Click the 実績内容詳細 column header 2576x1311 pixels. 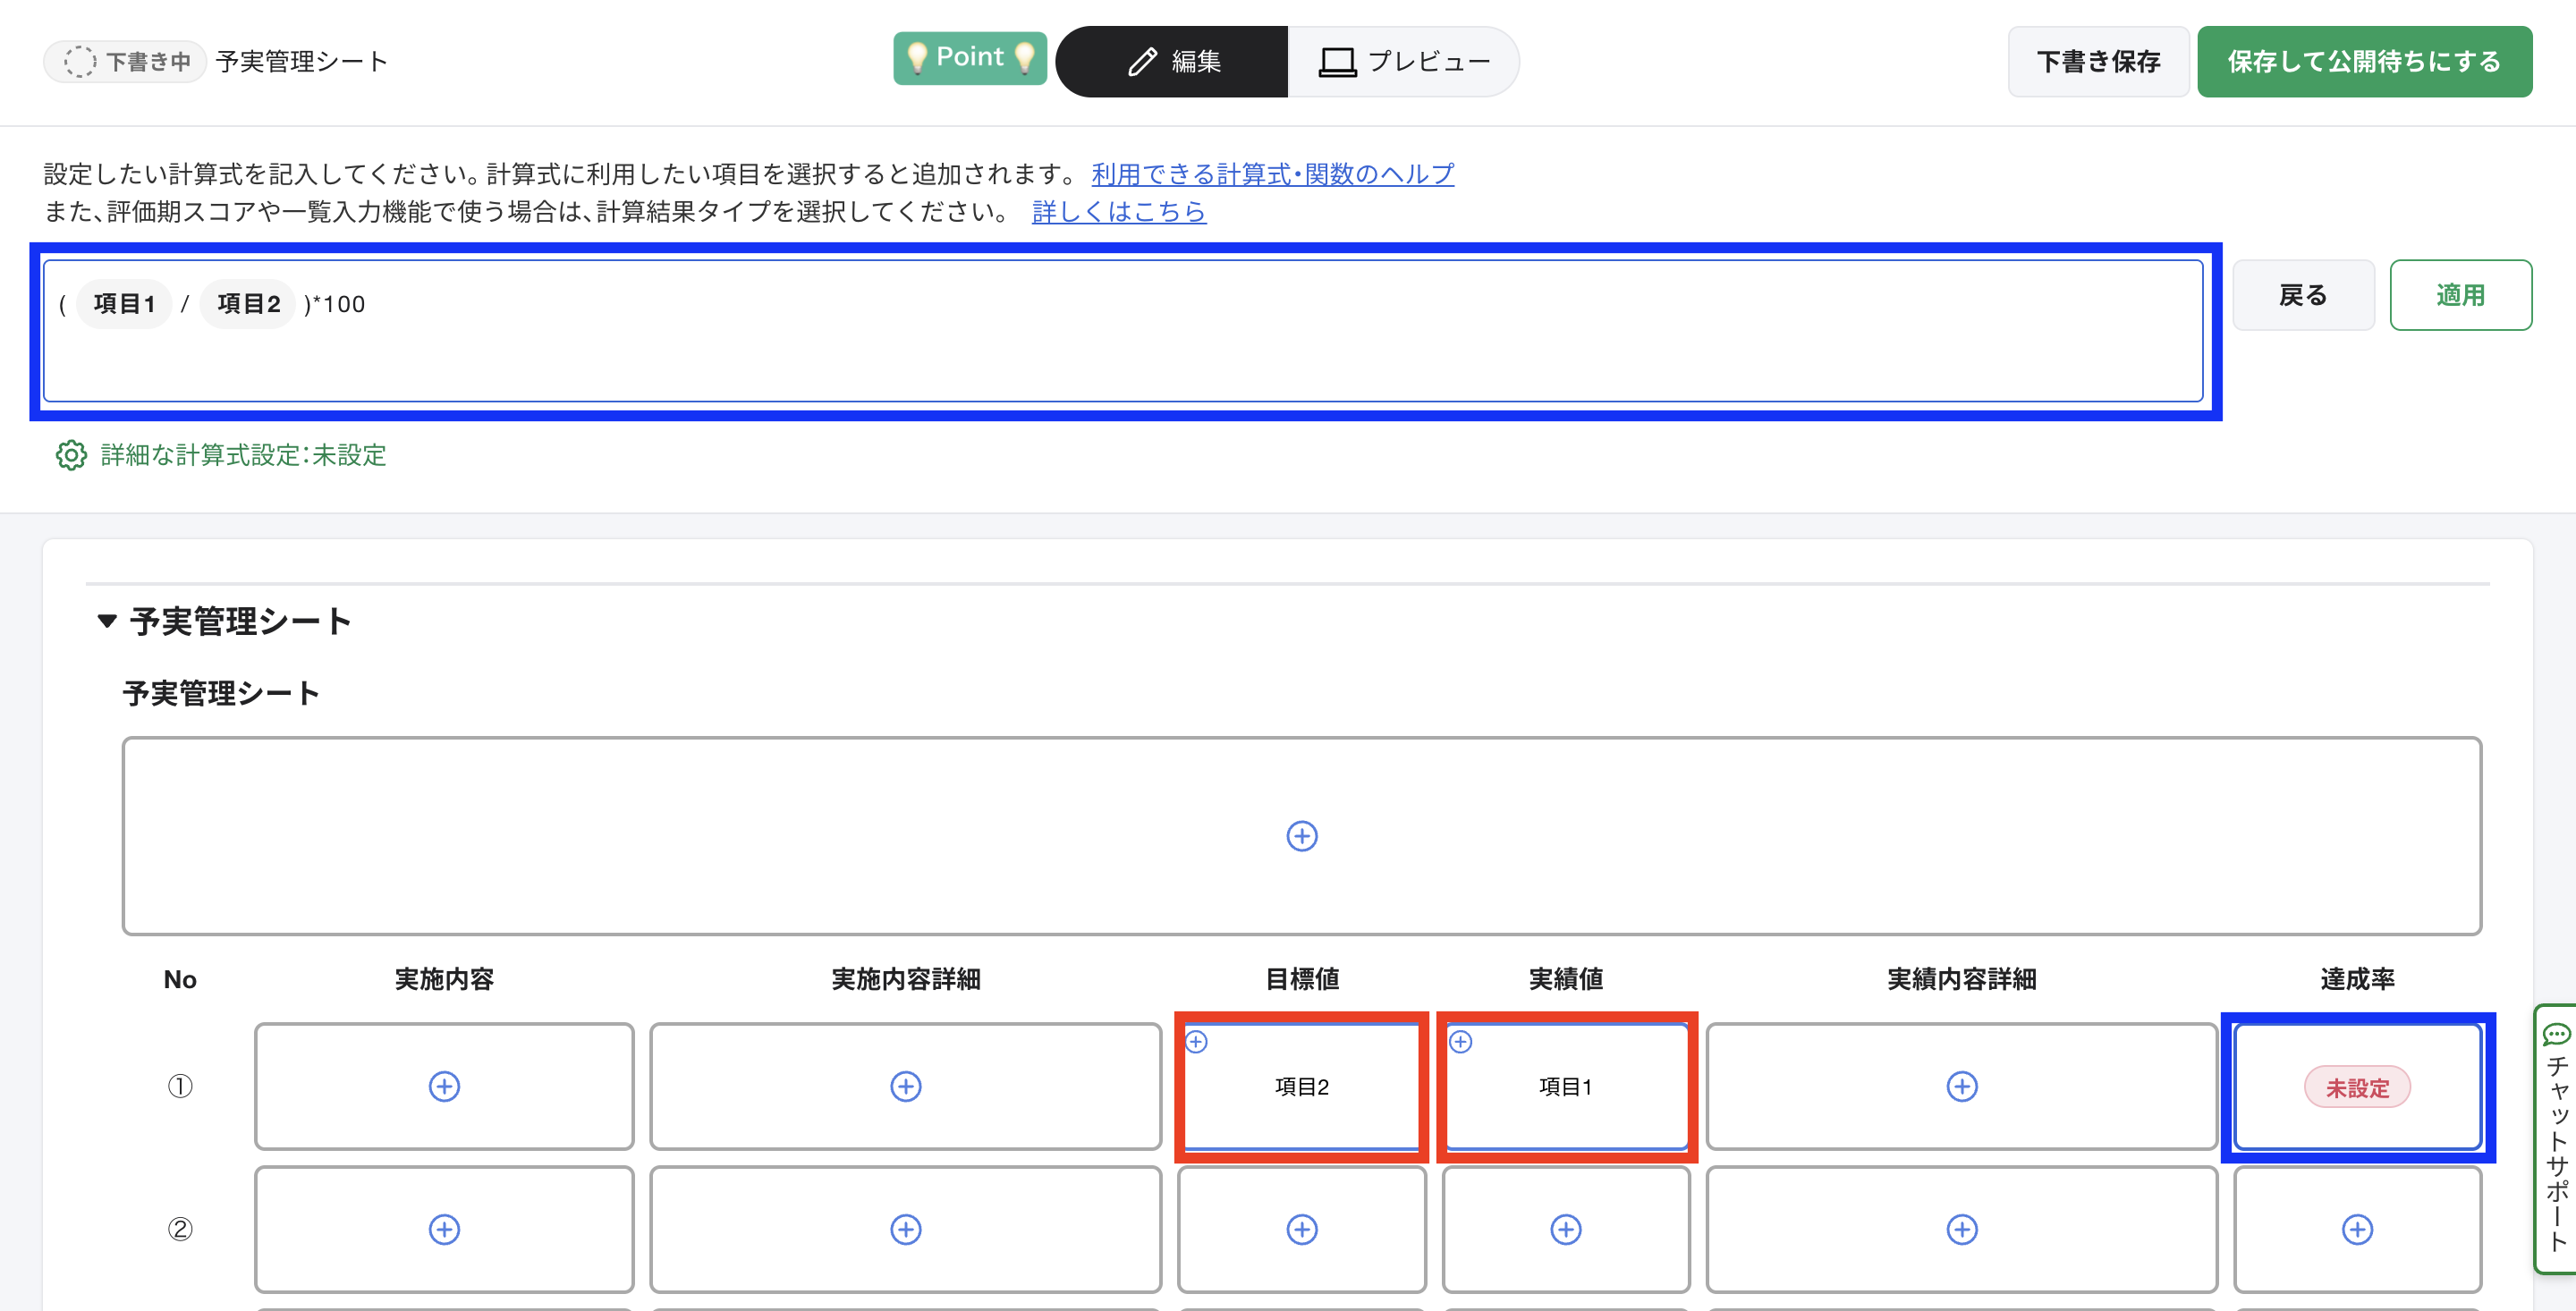tap(1961, 979)
